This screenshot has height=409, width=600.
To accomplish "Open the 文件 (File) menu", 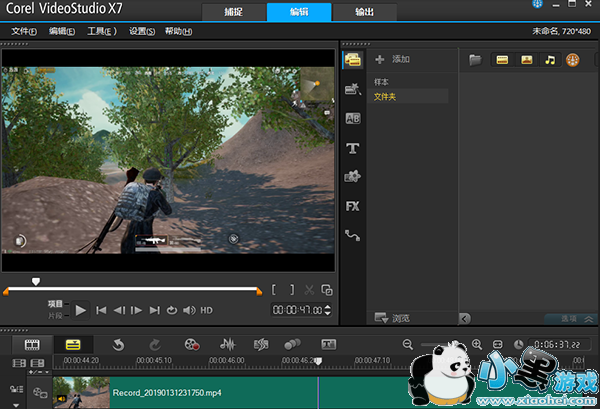I will click(25, 31).
